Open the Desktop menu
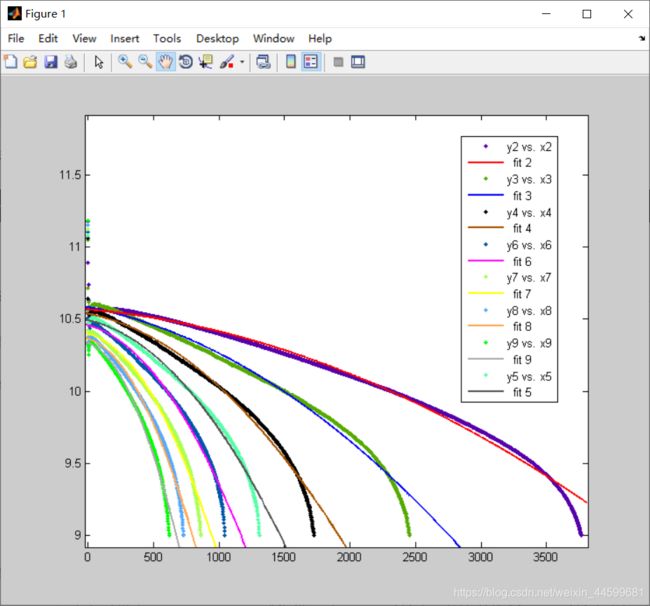 [x=217, y=39]
